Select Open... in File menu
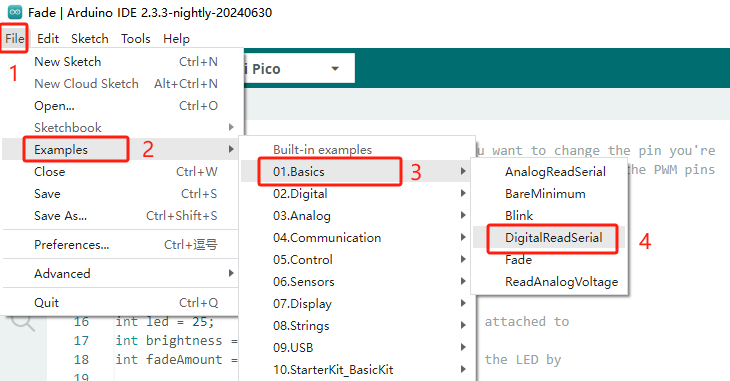 coord(121,106)
